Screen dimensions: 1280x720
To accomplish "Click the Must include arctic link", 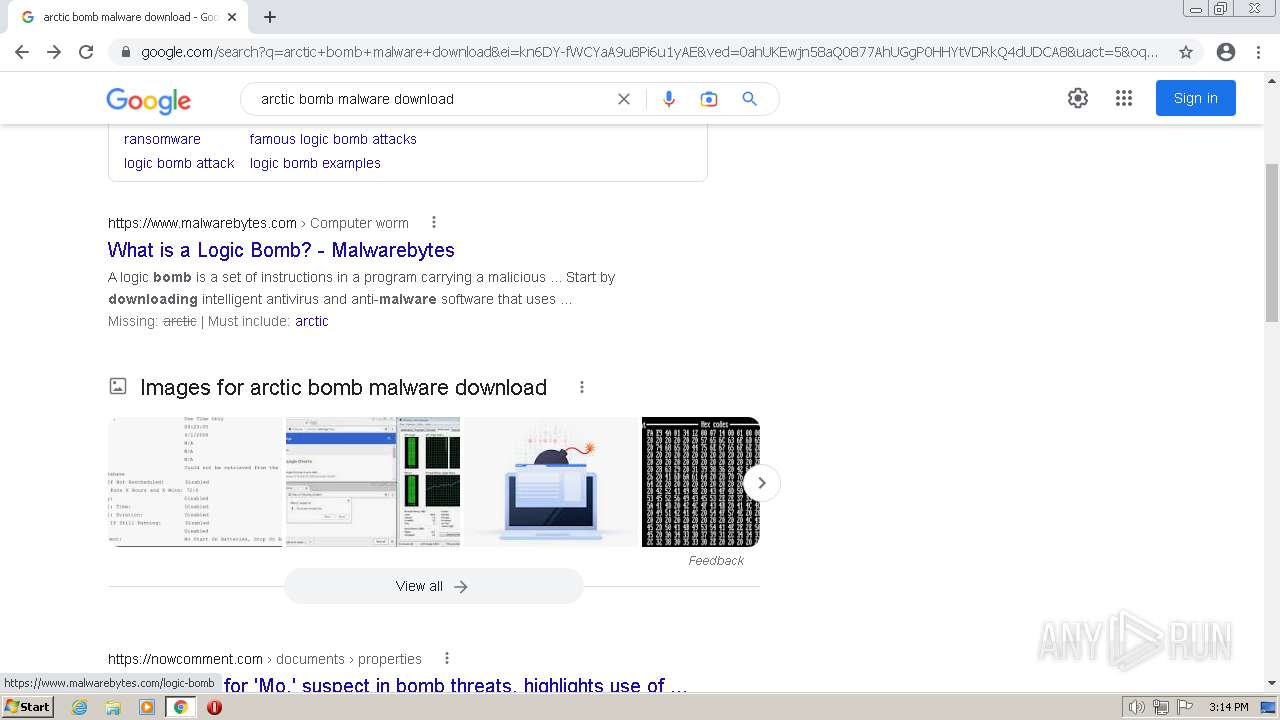I will coord(311,321).
